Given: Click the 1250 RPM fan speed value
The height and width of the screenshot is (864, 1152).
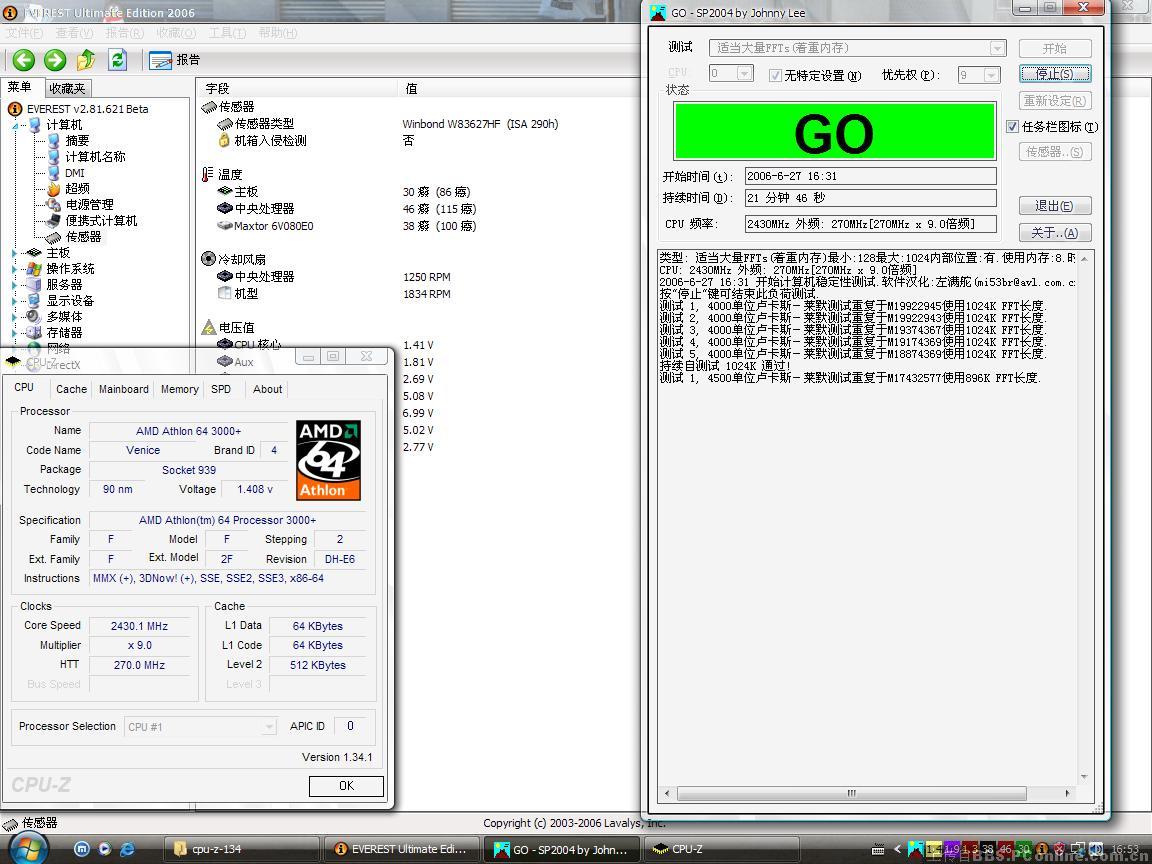Looking at the screenshot, I should (x=427, y=277).
